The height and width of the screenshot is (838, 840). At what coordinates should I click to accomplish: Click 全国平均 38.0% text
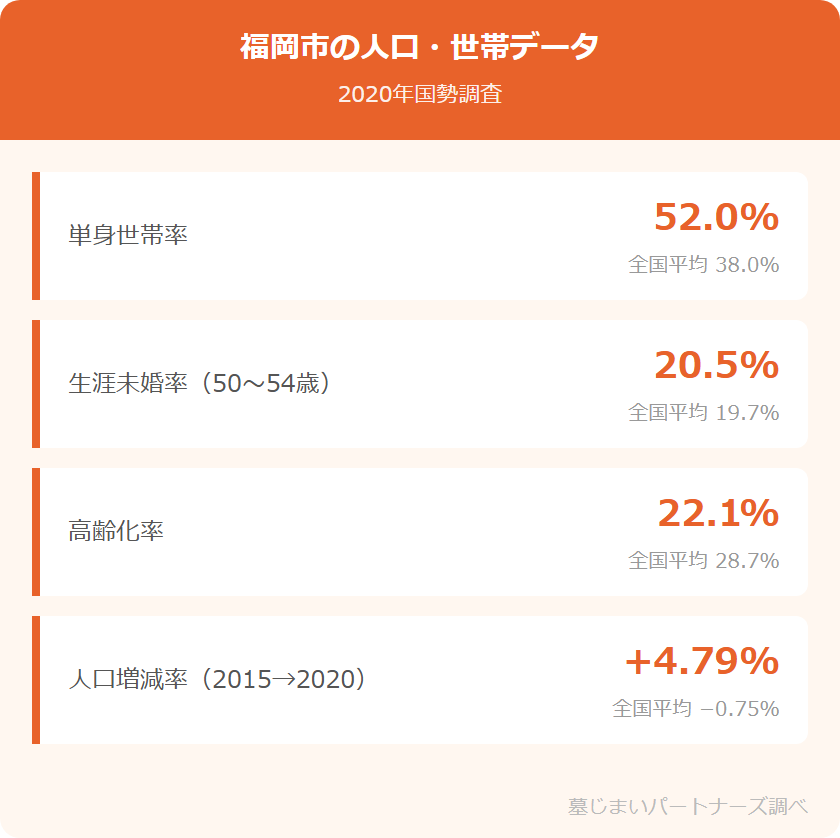pyautogui.click(x=703, y=265)
